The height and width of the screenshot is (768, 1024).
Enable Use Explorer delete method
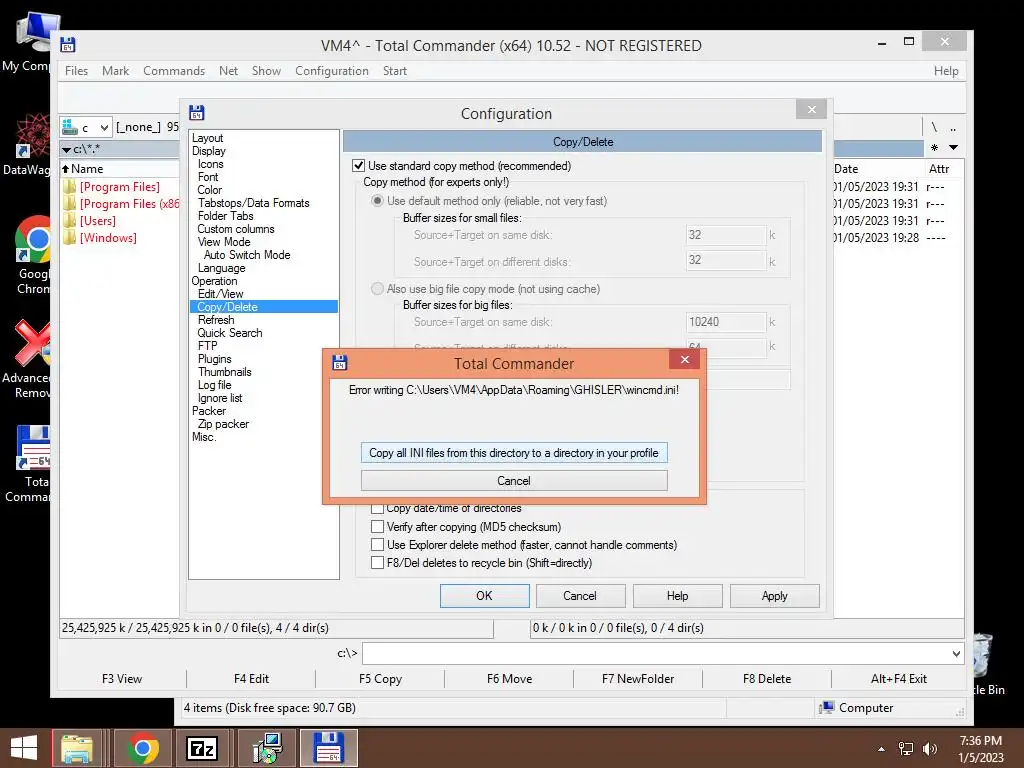click(377, 545)
